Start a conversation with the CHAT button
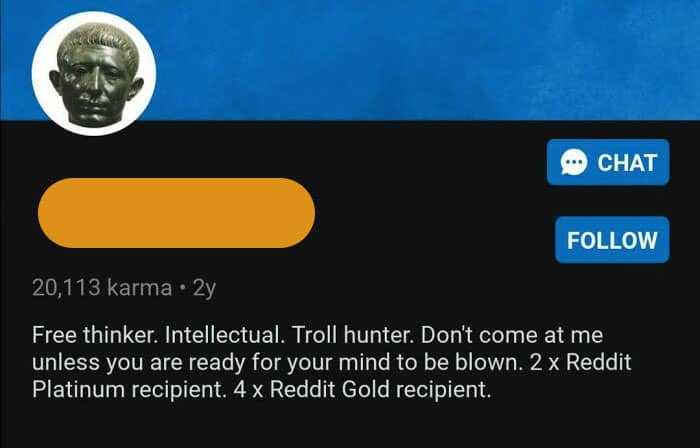The width and height of the screenshot is (700, 448). pyautogui.click(x=608, y=162)
